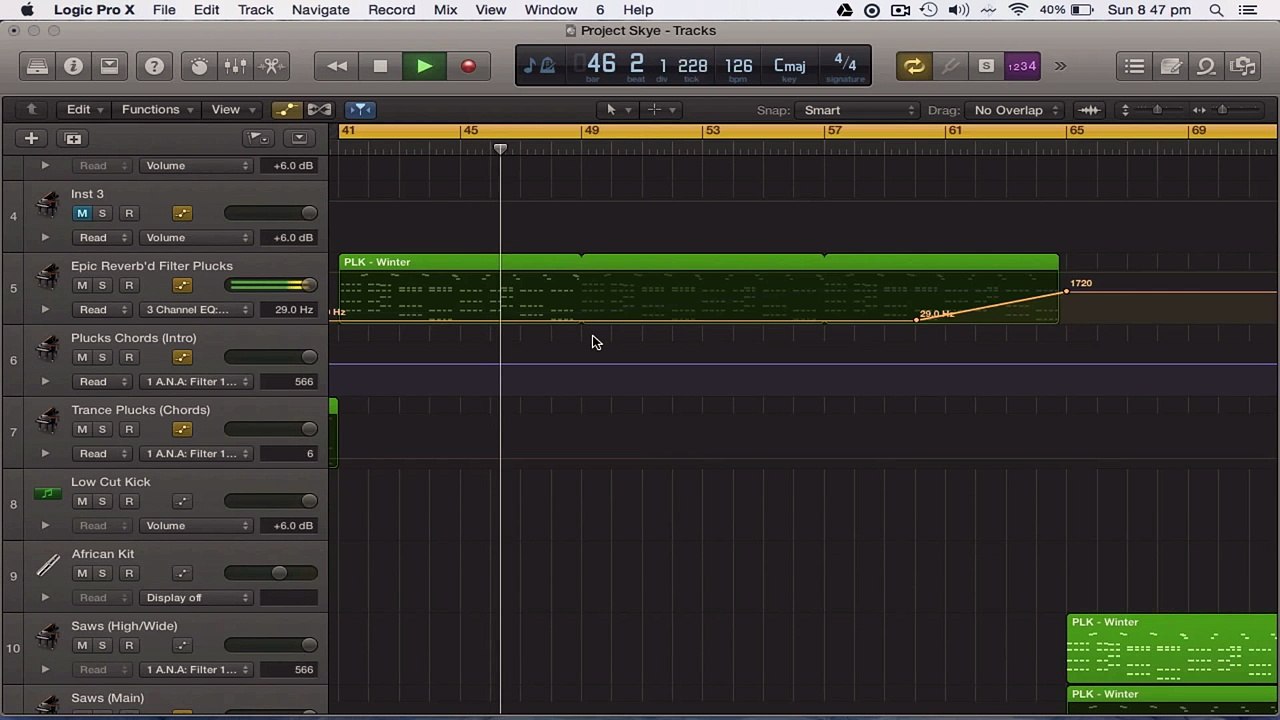Click the African Kit drumstick icon
The width and height of the screenshot is (1280, 720).
tap(47, 566)
